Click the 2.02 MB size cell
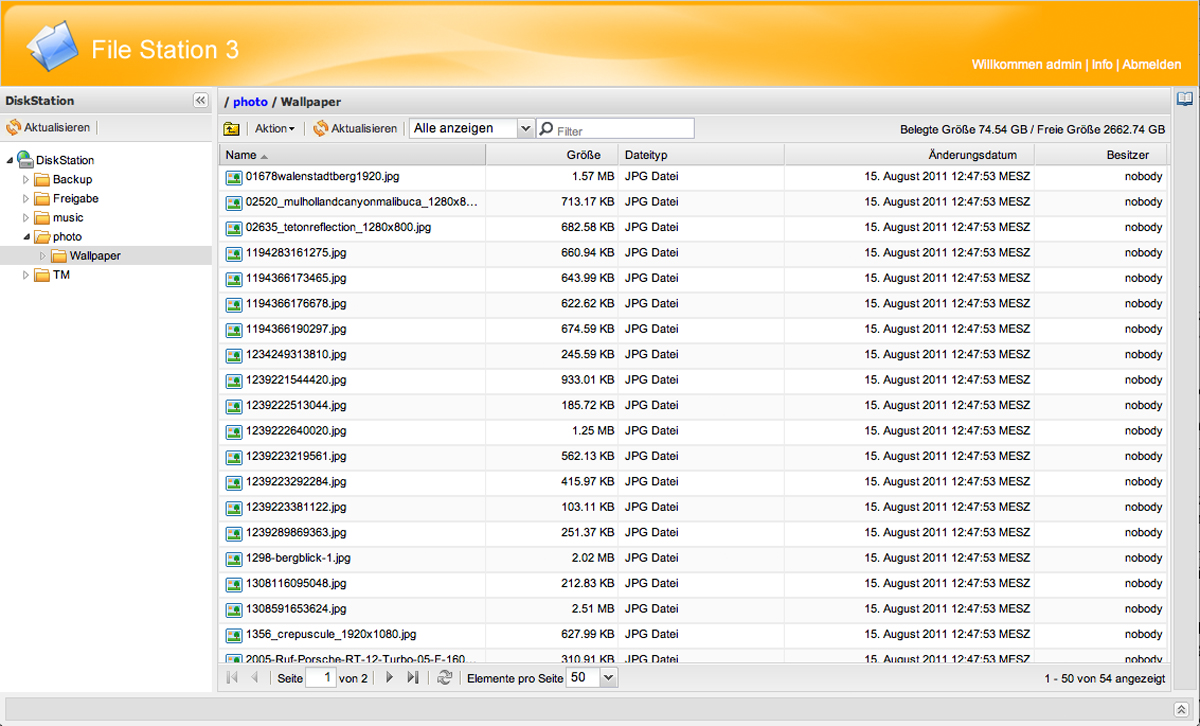 tap(592, 558)
